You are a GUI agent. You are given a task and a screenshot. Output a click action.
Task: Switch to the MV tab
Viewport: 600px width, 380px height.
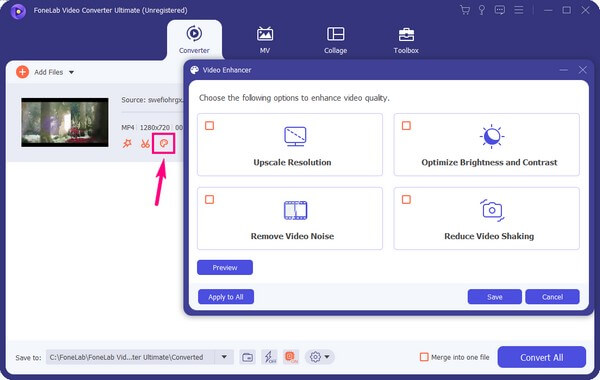pos(265,40)
